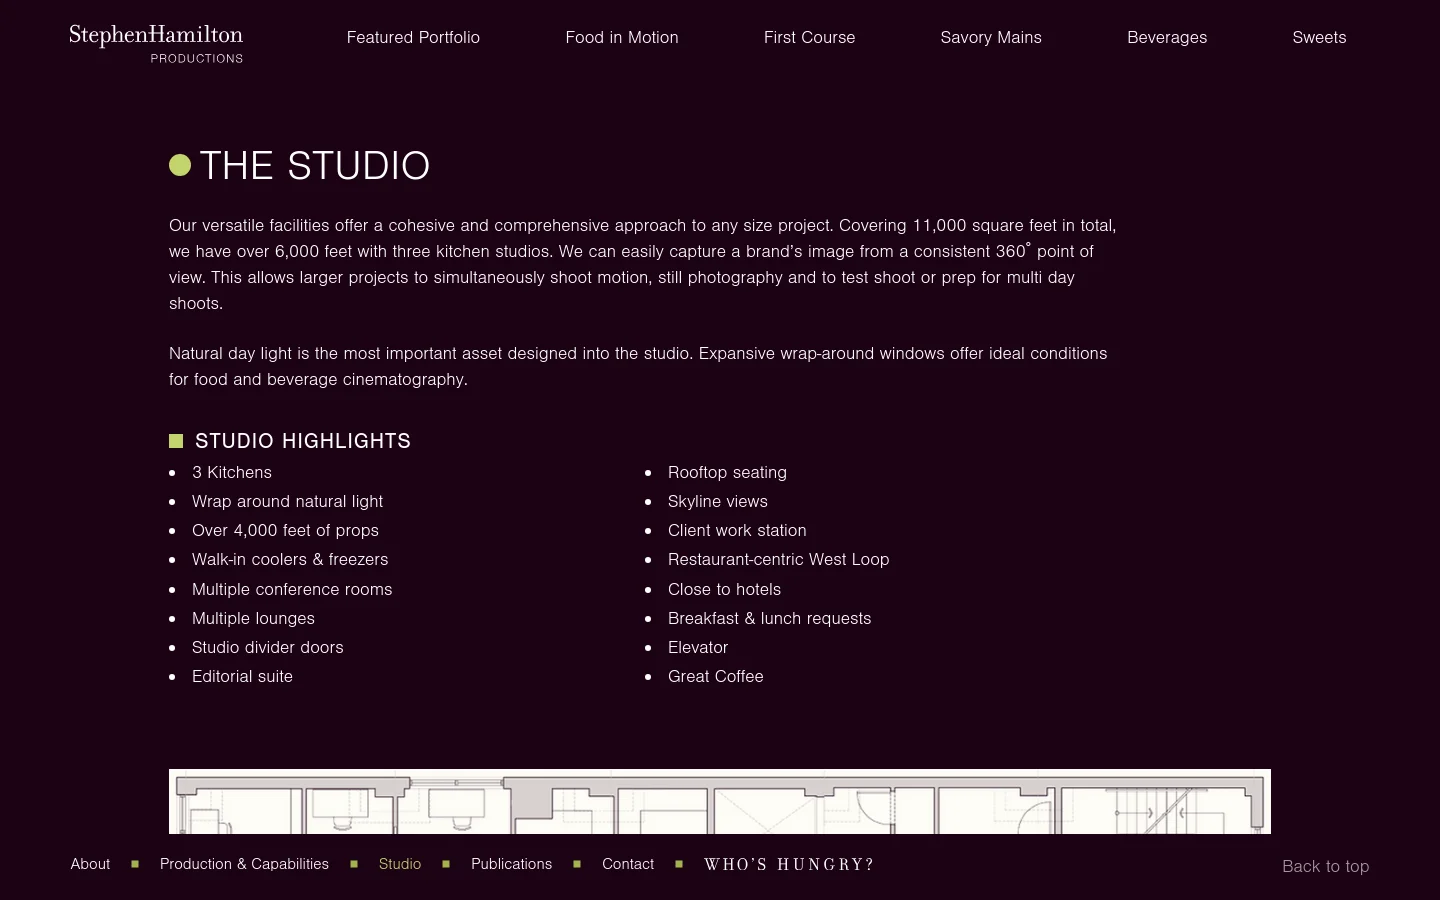Click 'Restaurant-centric West Loop' item
The image size is (1440, 900).
click(778, 559)
